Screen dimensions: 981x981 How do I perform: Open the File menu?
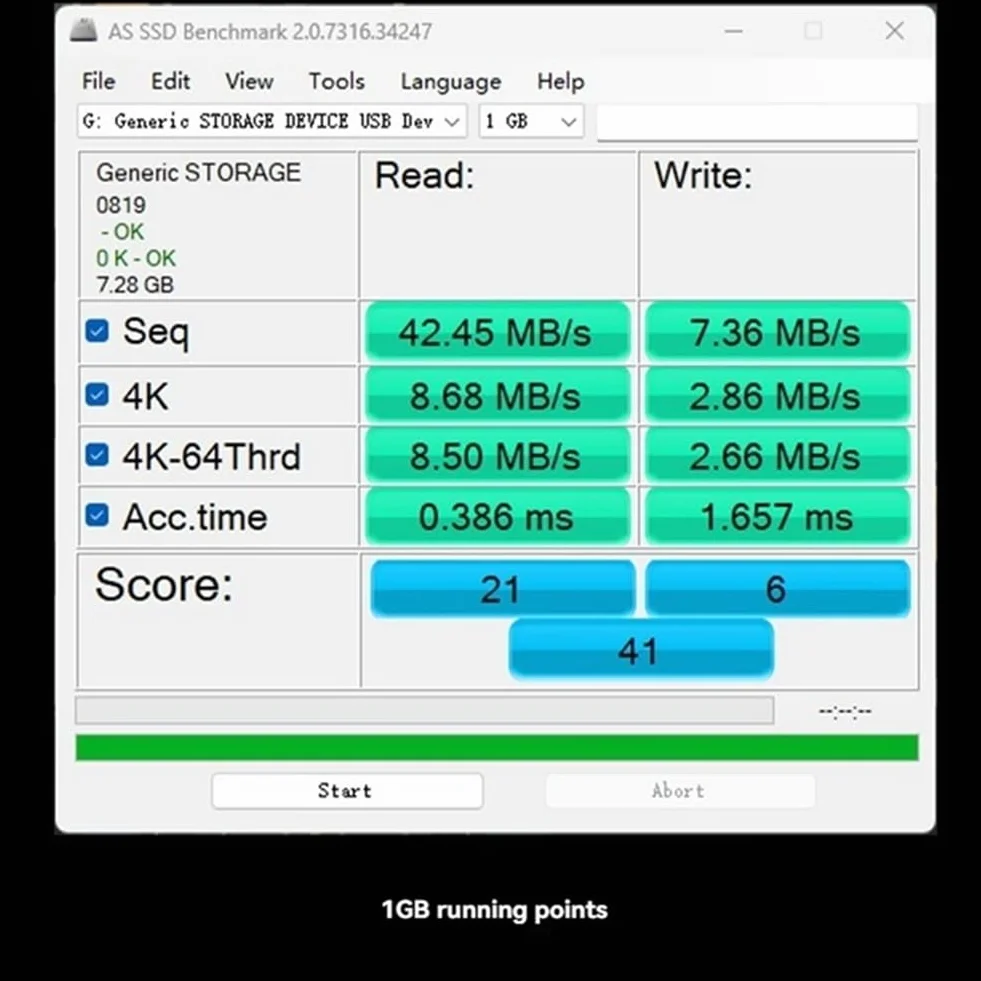[x=99, y=81]
